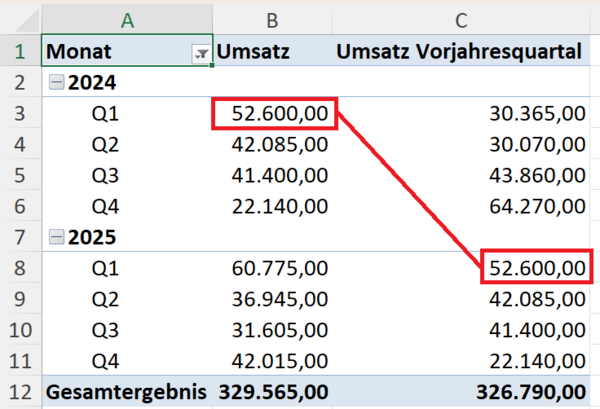Collapse the 2025 group
This screenshot has height=409, width=600.
(56, 238)
